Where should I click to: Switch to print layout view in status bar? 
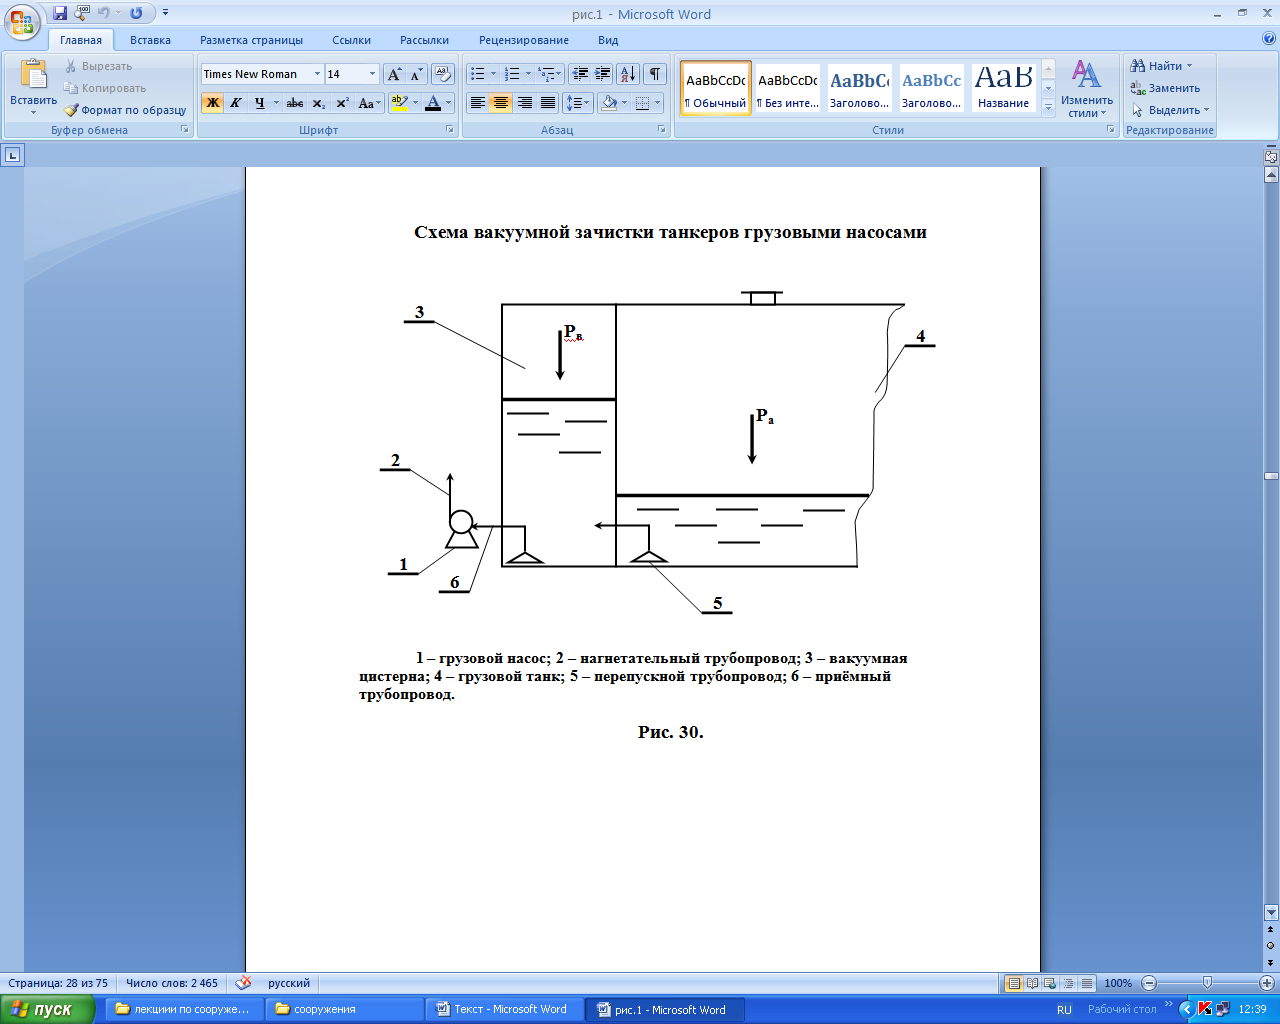click(1014, 983)
